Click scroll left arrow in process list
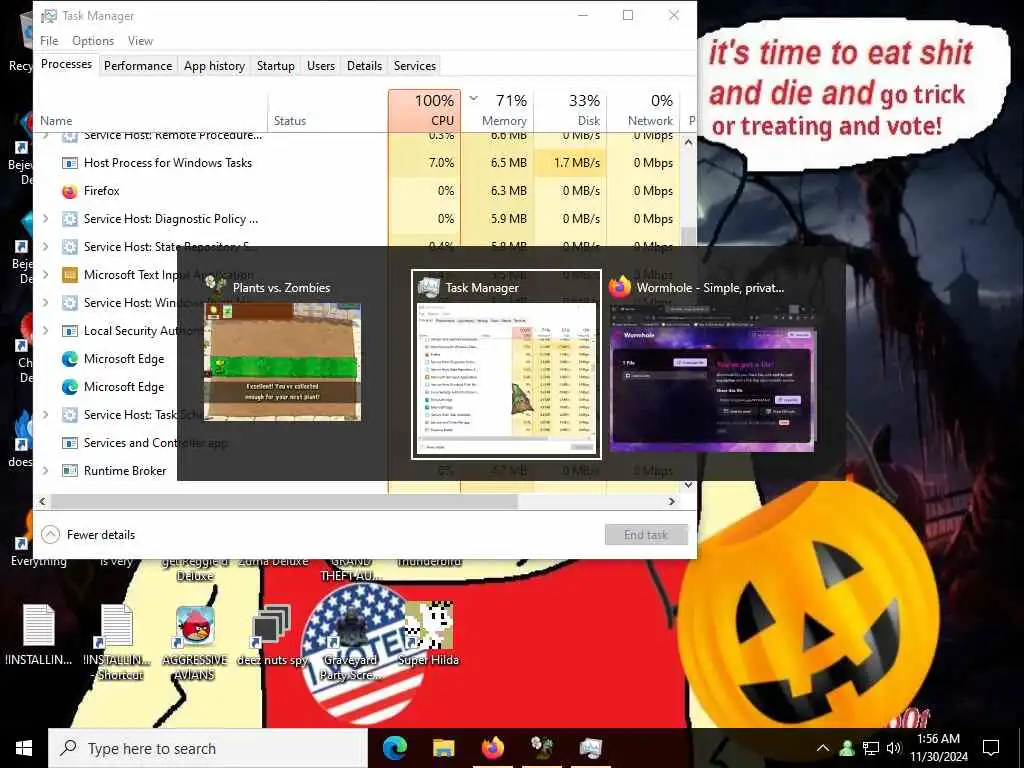This screenshot has width=1024, height=768. pos(42,502)
